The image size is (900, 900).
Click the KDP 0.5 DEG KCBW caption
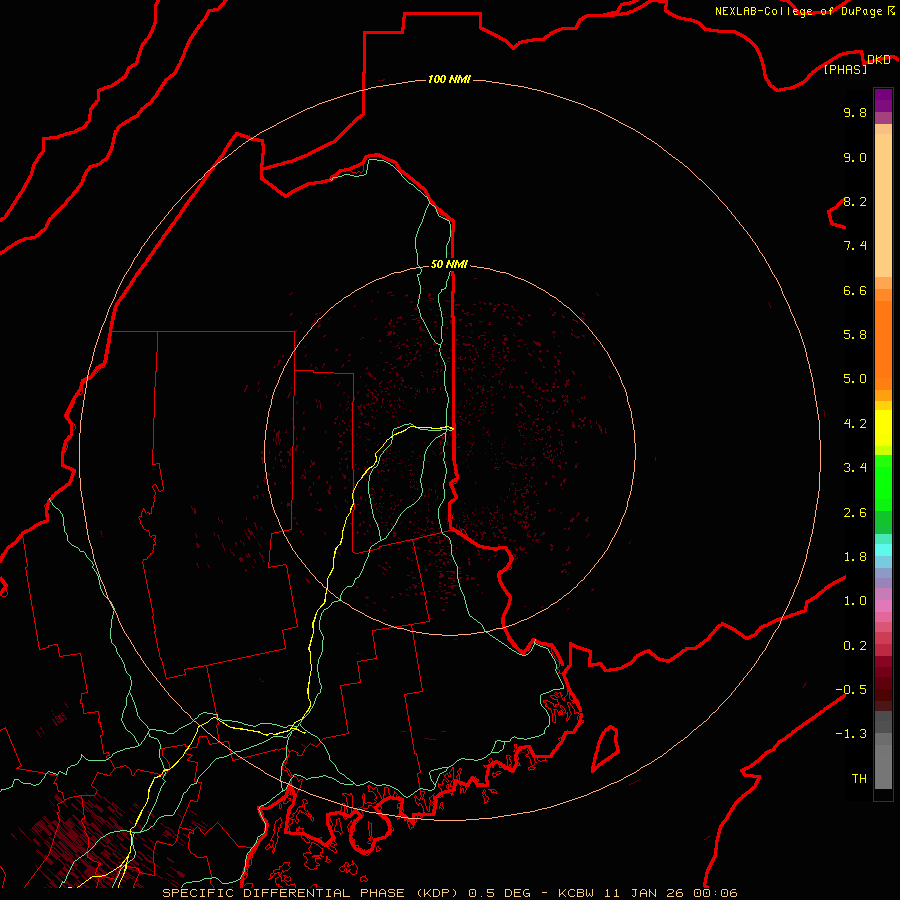pos(449,893)
